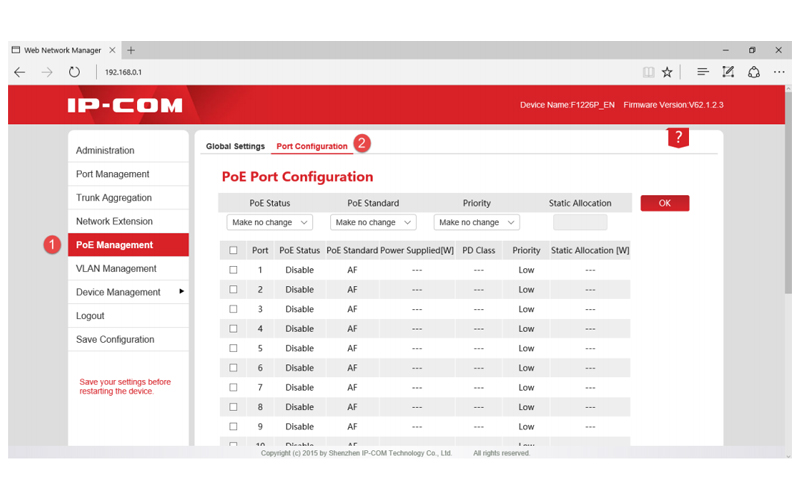Click AF standard in port 5 row

(352, 348)
